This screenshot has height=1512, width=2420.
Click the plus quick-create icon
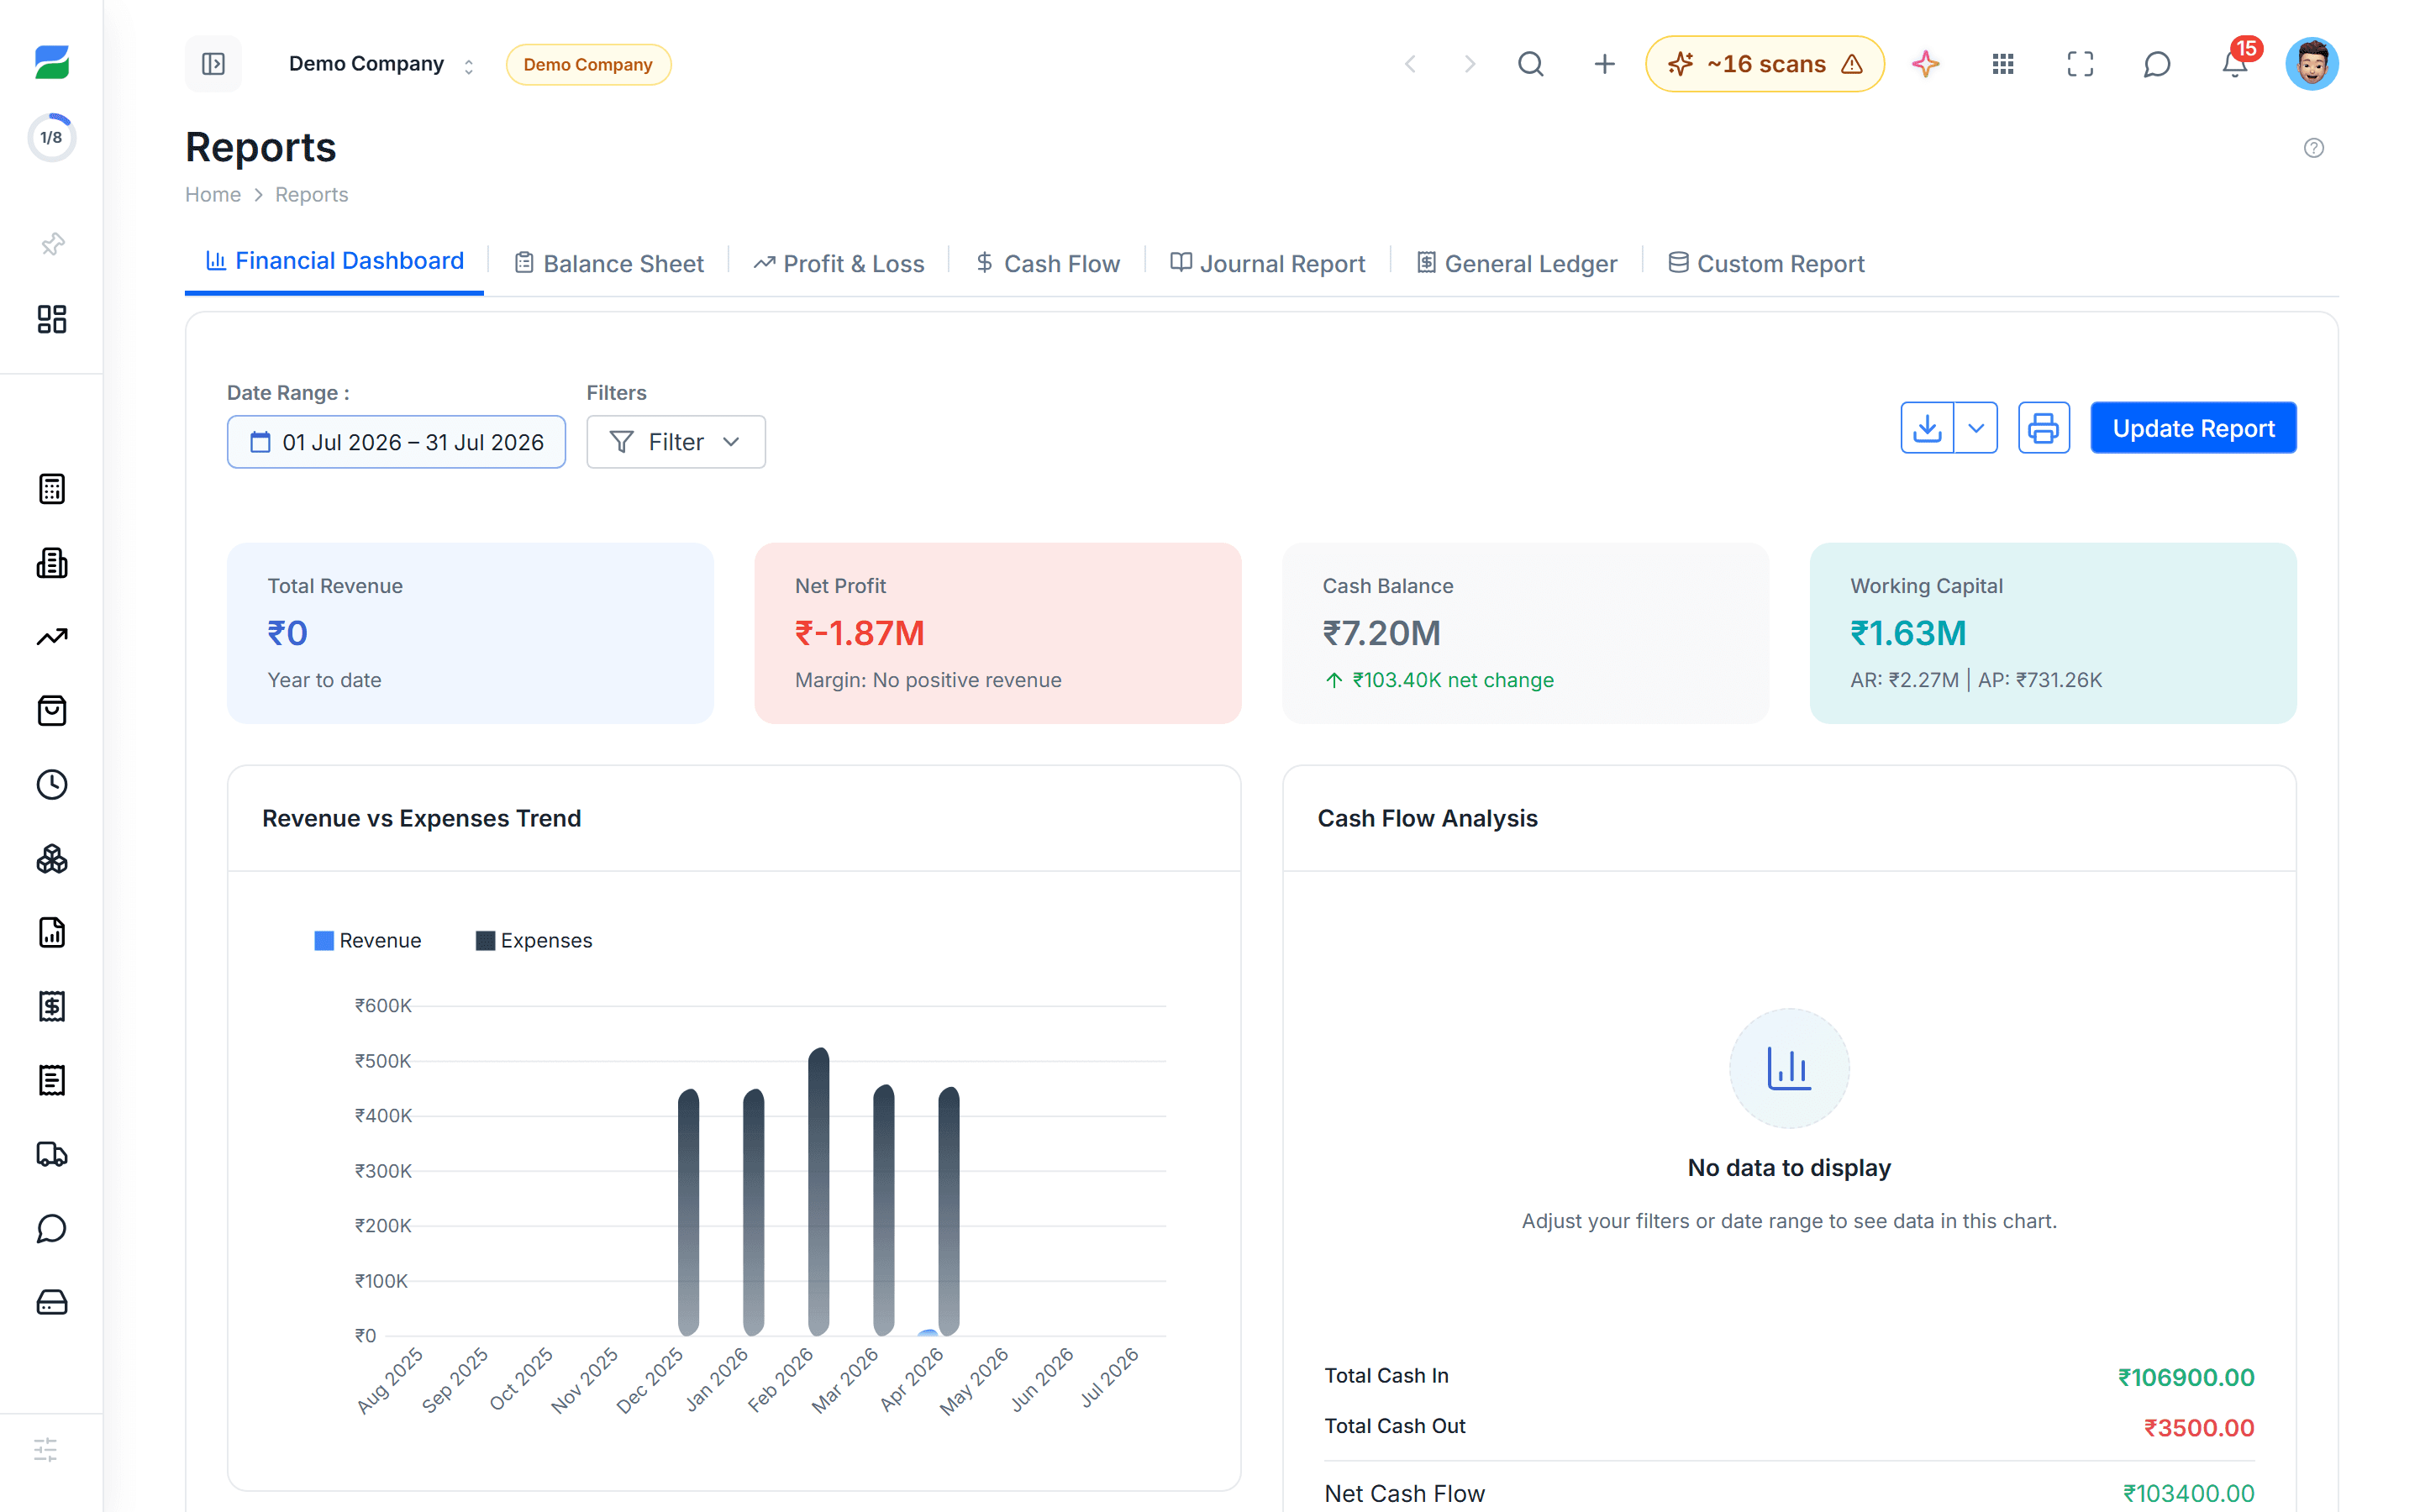tap(1604, 64)
